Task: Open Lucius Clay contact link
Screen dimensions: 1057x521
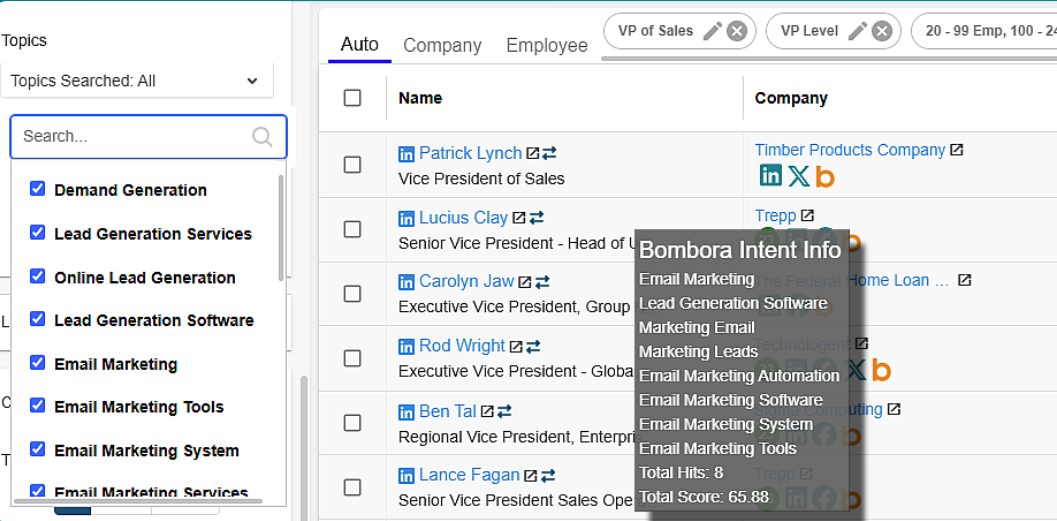Action: click(x=463, y=218)
